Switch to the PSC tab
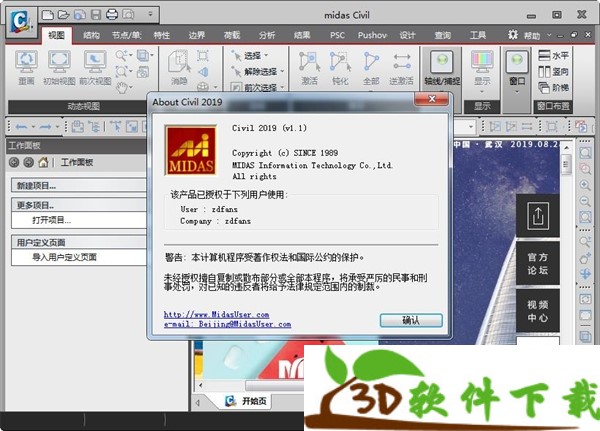Image resolution: width=600 pixels, height=431 pixels. (337, 35)
